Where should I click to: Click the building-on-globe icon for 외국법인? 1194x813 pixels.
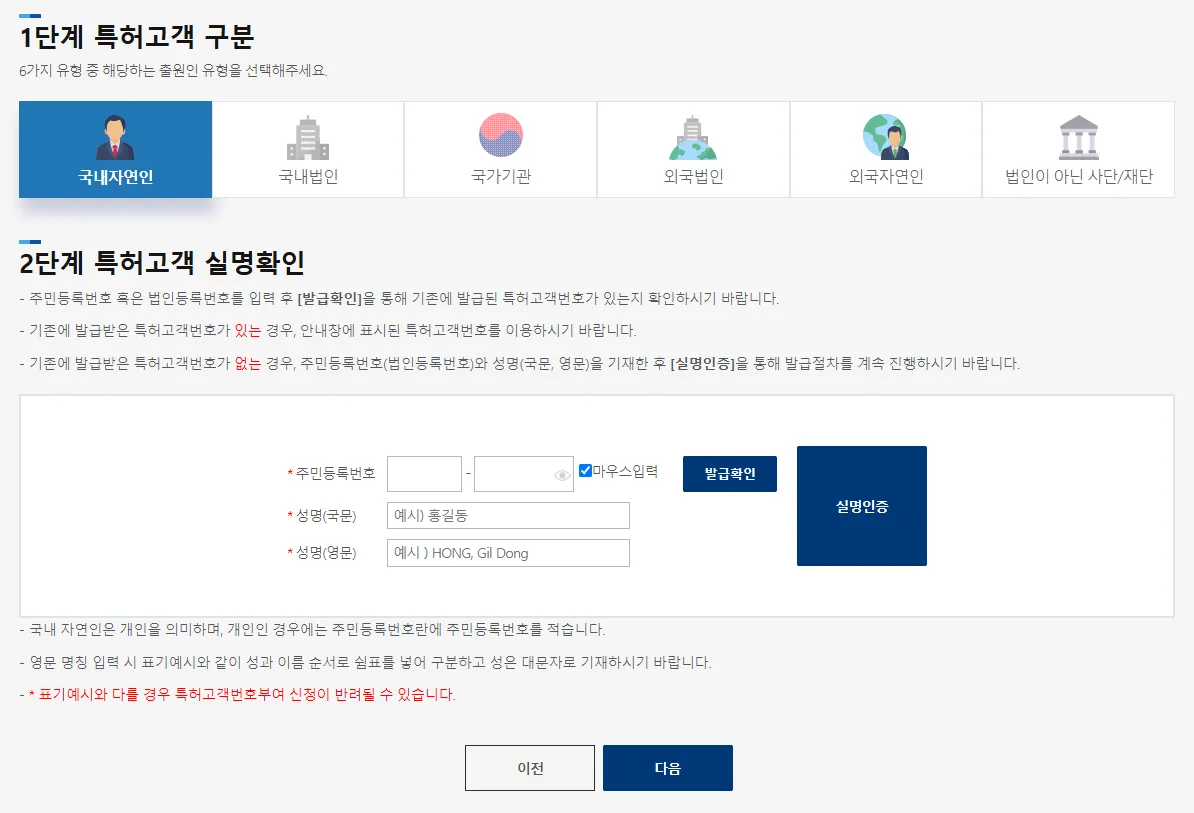(x=693, y=138)
